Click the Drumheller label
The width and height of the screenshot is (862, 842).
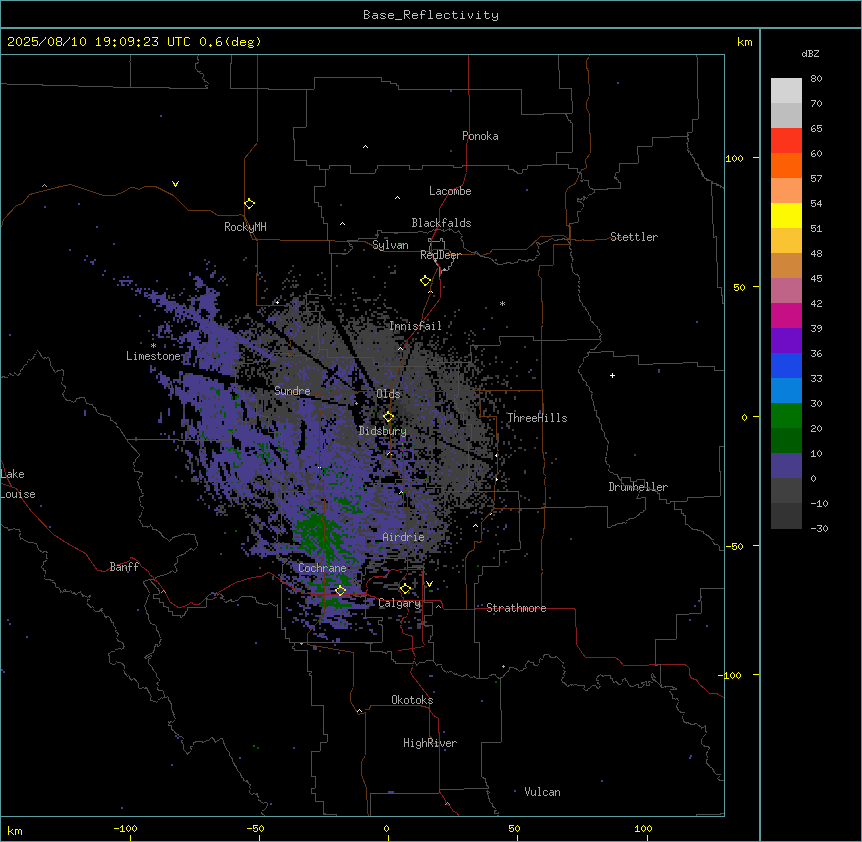tap(638, 487)
